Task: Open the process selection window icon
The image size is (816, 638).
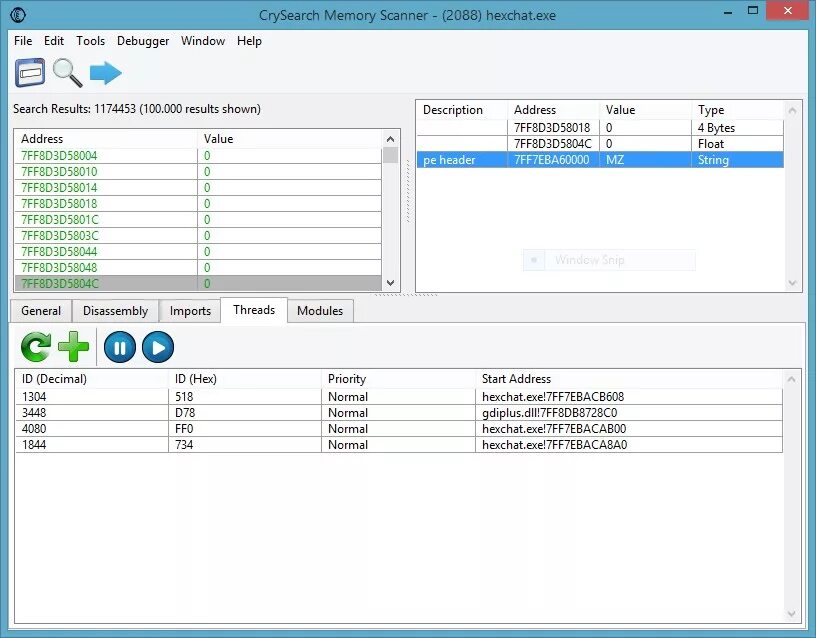Action: coord(30,72)
